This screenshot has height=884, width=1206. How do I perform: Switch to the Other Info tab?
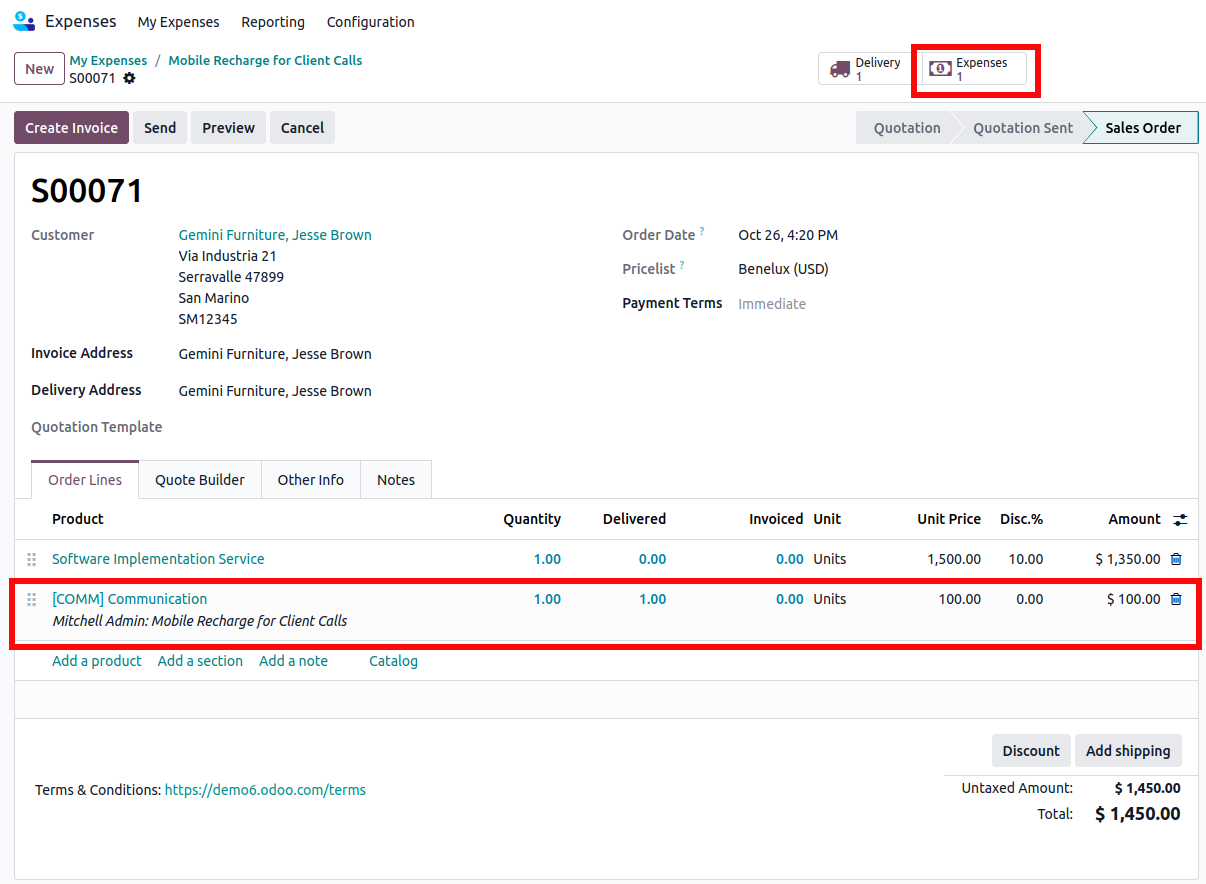tap(310, 480)
